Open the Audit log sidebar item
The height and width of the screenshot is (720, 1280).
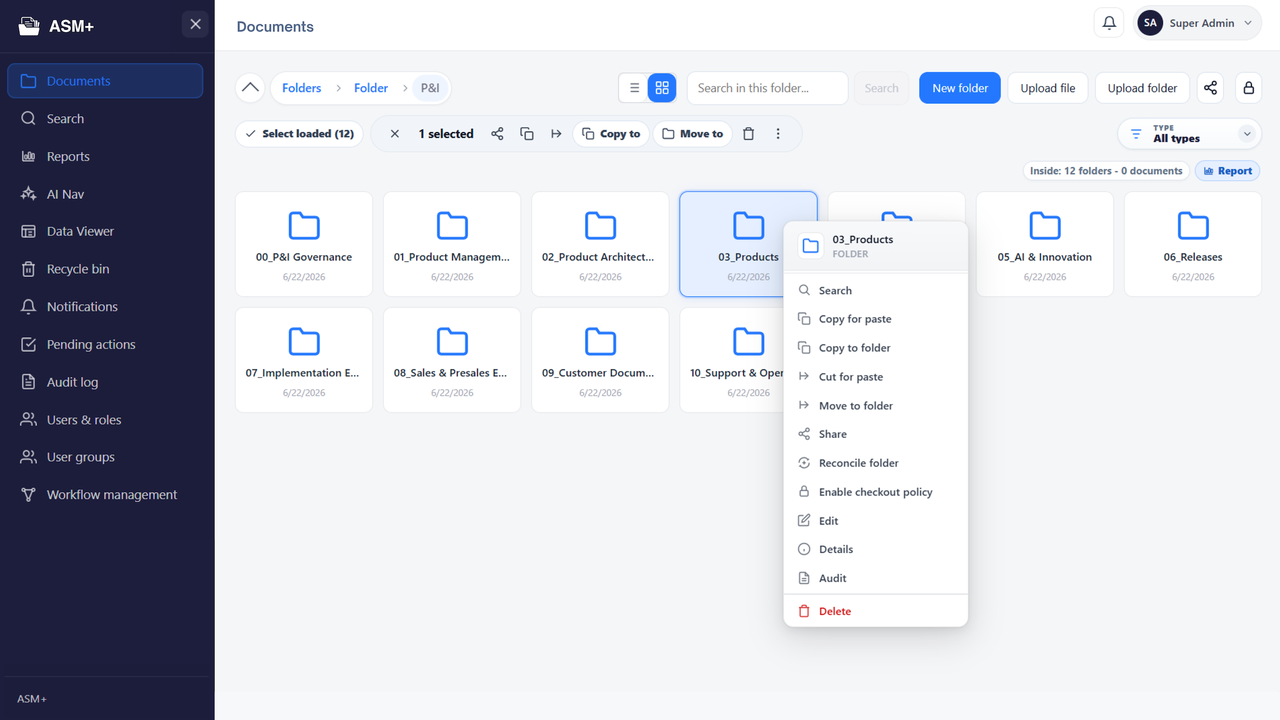click(105, 382)
